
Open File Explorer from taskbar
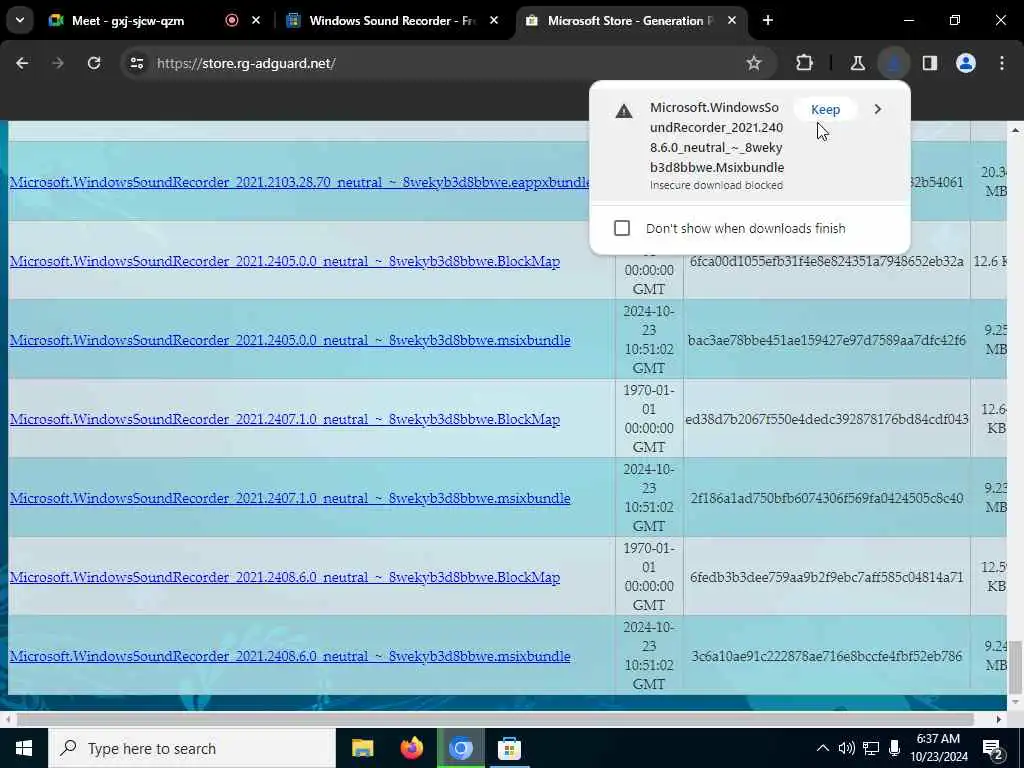362,748
